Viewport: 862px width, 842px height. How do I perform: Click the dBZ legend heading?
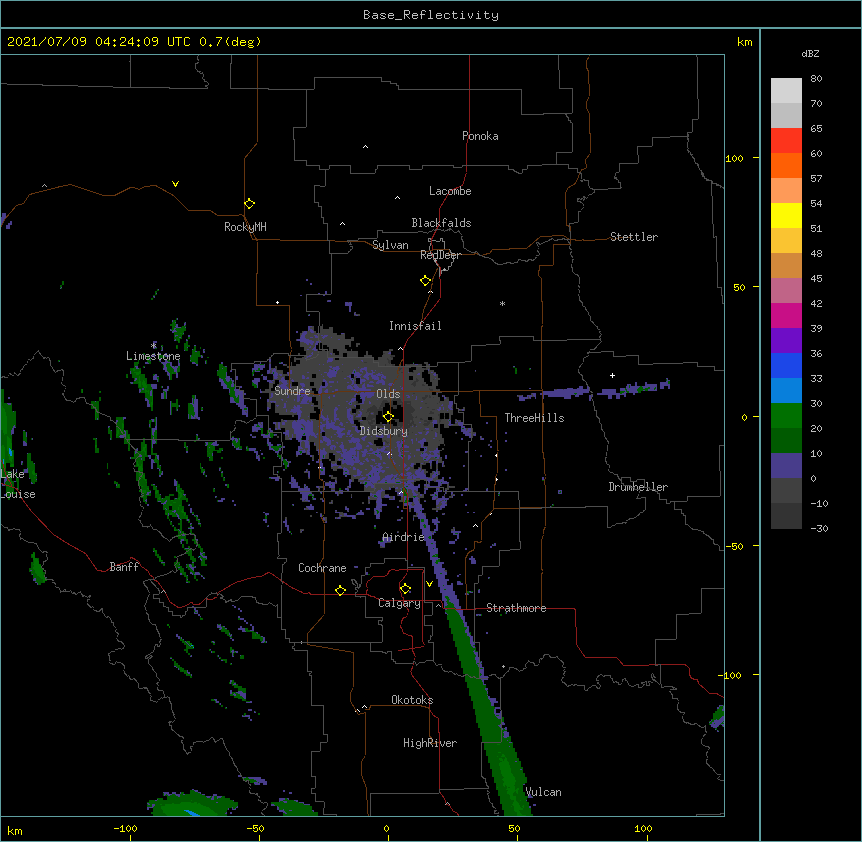[810, 53]
